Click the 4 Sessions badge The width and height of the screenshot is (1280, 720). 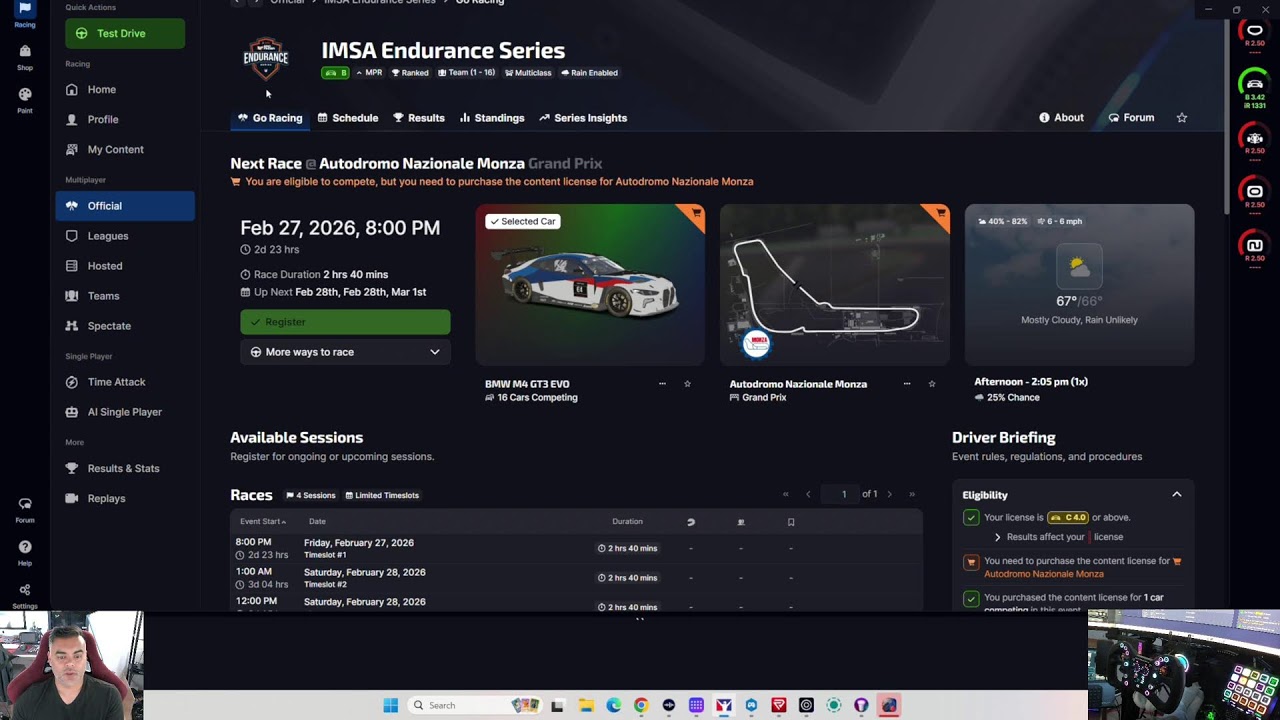point(311,495)
